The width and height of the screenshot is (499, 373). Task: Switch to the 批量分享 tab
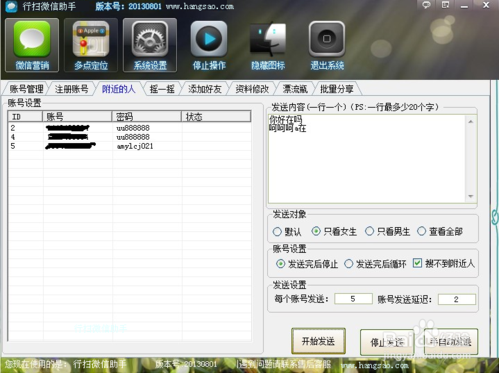[x=337, y=89]
